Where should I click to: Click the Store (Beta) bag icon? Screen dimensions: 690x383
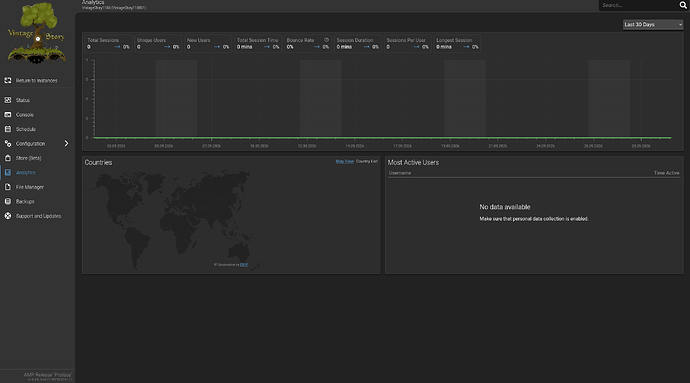7,158
